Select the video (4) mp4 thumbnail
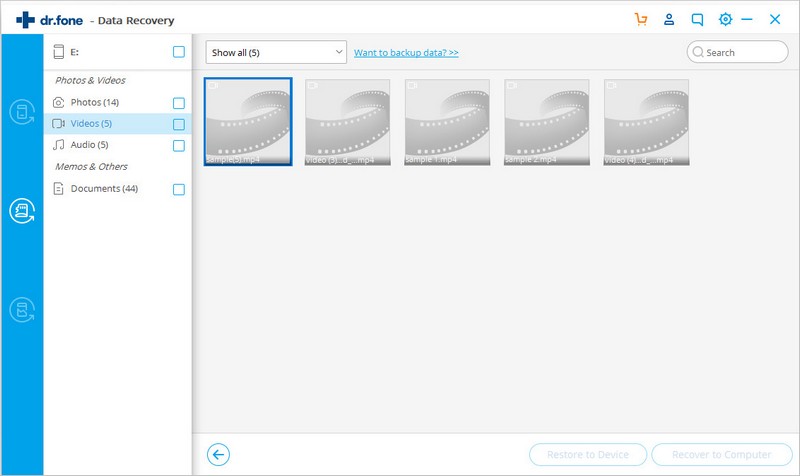This screenshot has width=800, height=476. (x=646, y=122)
